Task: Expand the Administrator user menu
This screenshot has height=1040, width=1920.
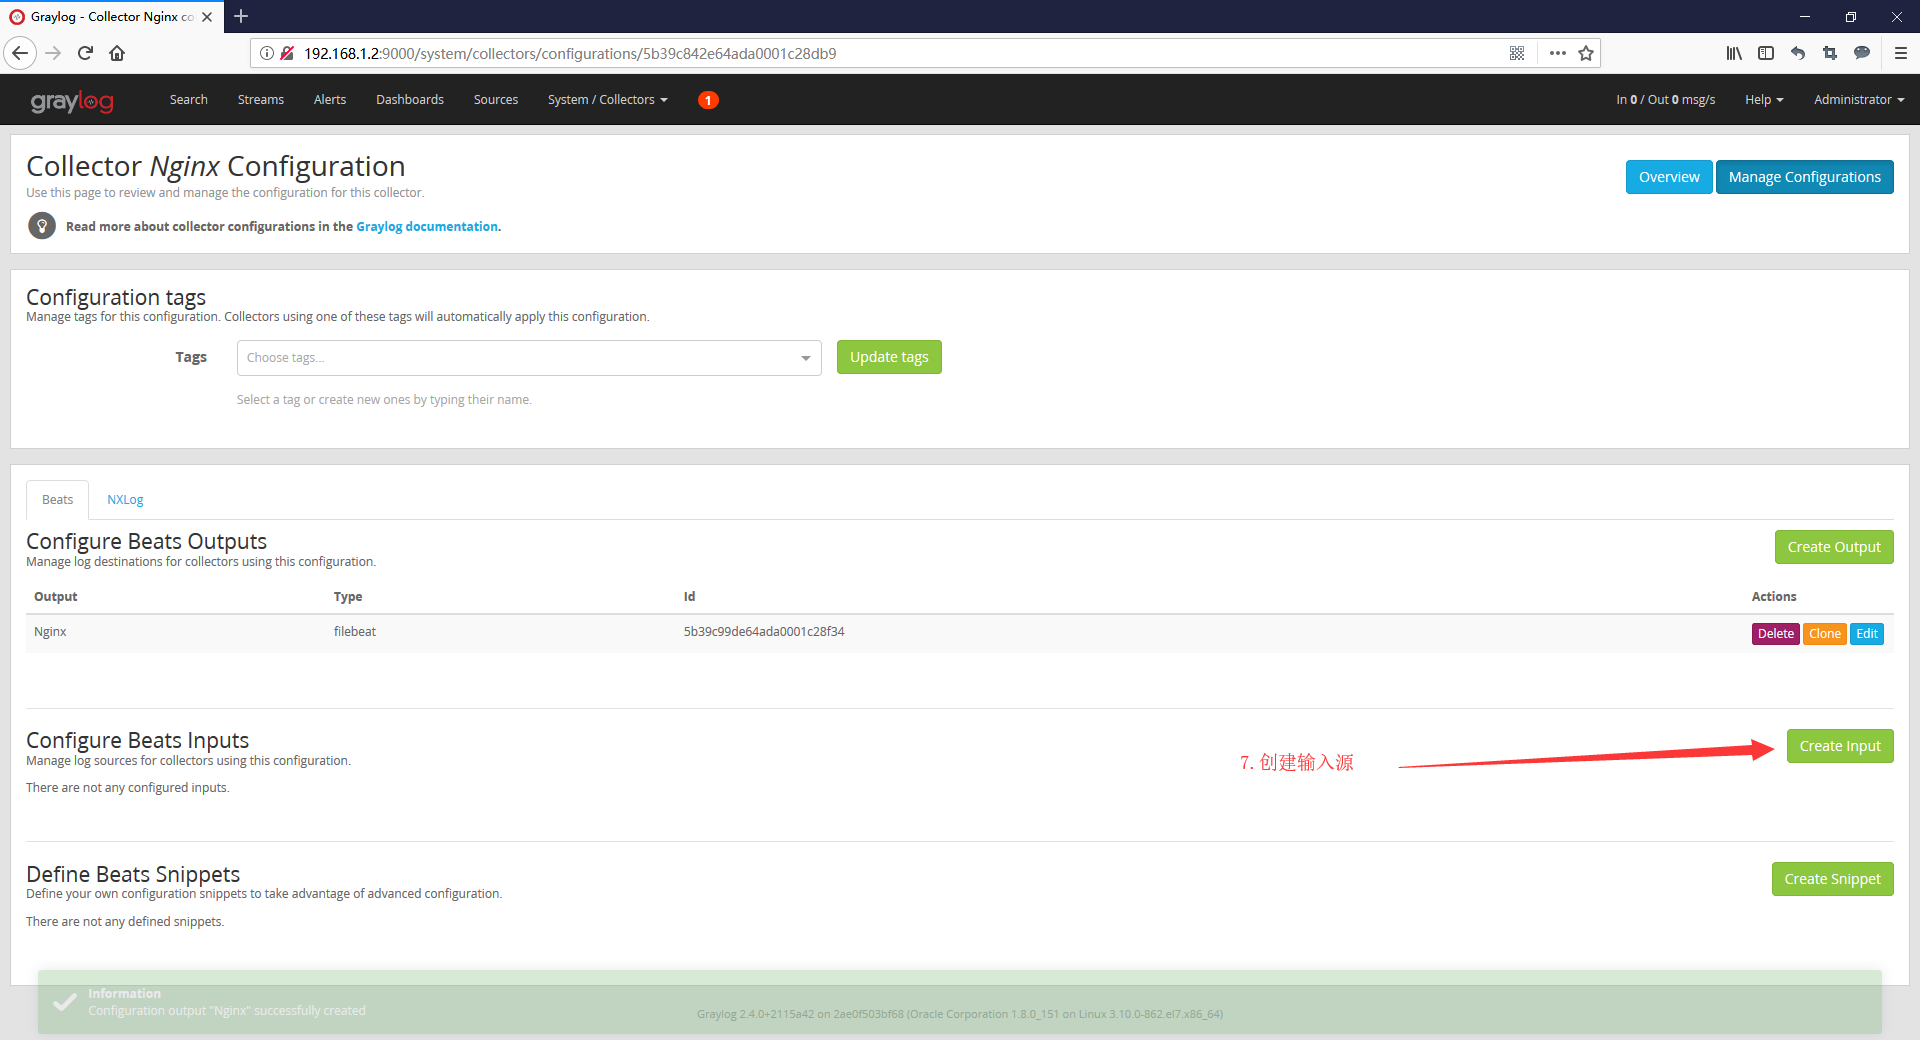Action: 1859,100
